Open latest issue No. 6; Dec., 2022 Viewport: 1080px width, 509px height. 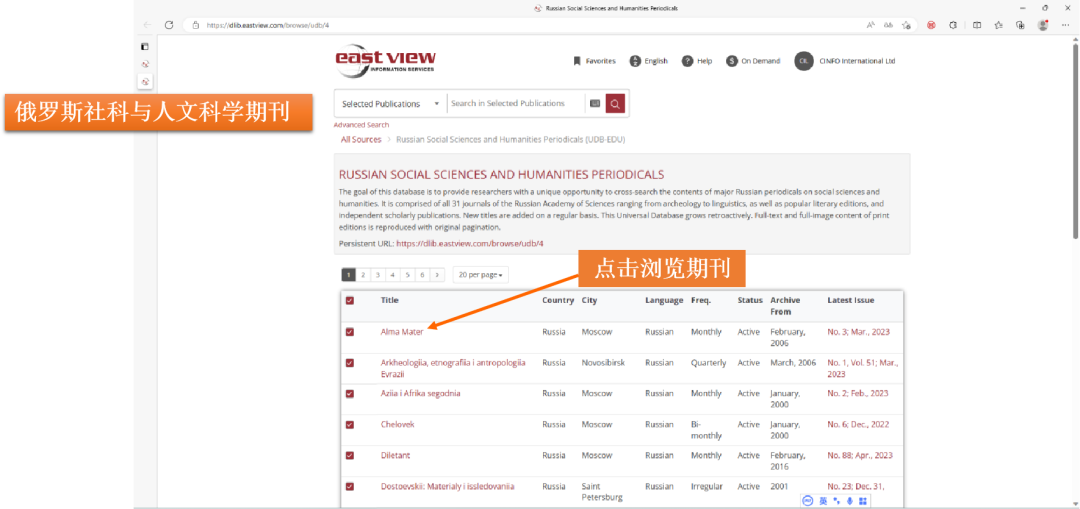click(x=858, y=424)
